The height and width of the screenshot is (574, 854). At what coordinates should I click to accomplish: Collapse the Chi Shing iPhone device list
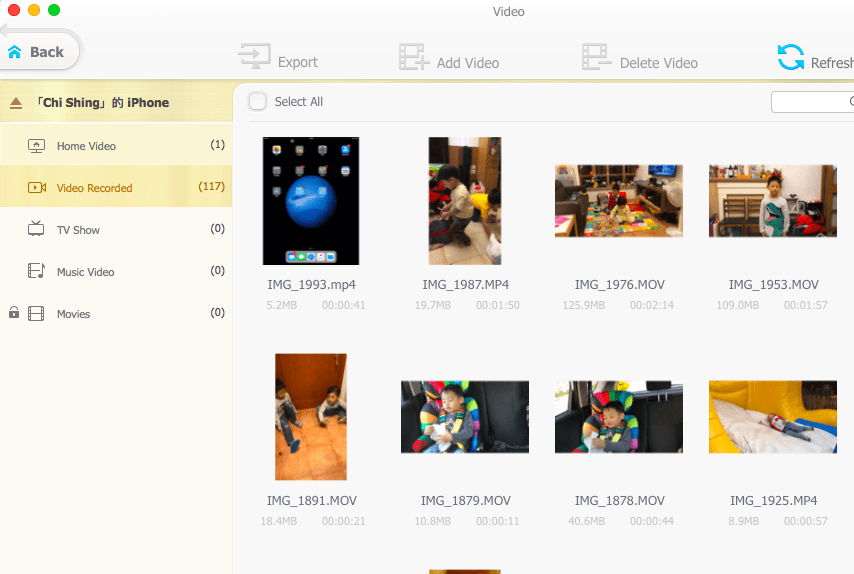coord(16,103)
